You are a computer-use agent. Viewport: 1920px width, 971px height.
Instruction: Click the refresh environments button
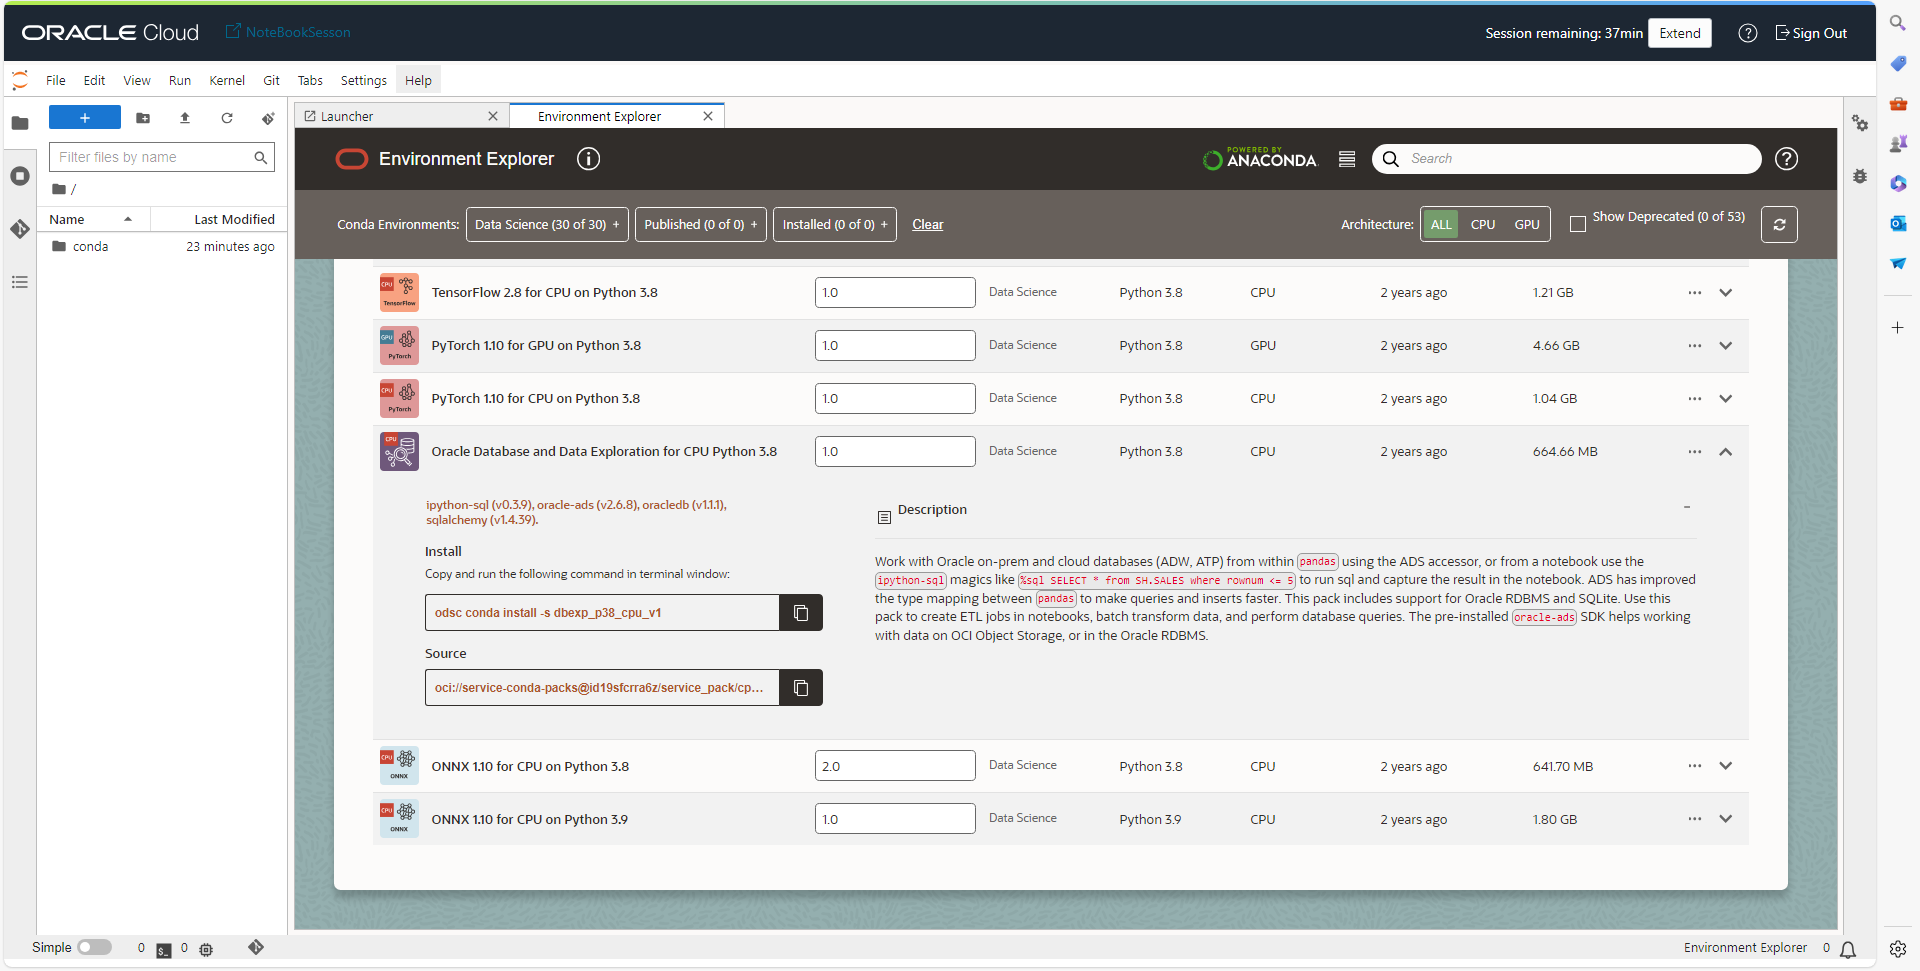coord(1779,225)
